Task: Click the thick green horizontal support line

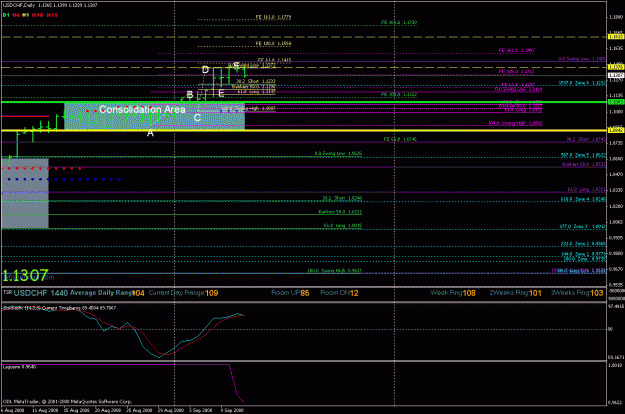Action: click(303, 102)
